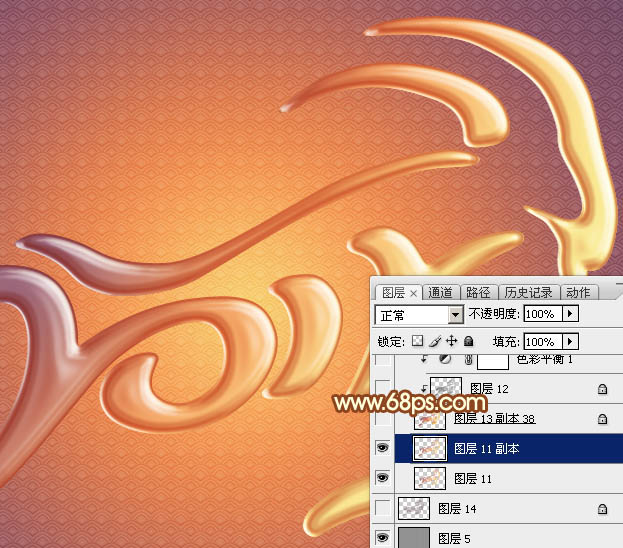Click the 图层 14 thumbnail
The image size is (623, 548).
[x=414, y=508]
